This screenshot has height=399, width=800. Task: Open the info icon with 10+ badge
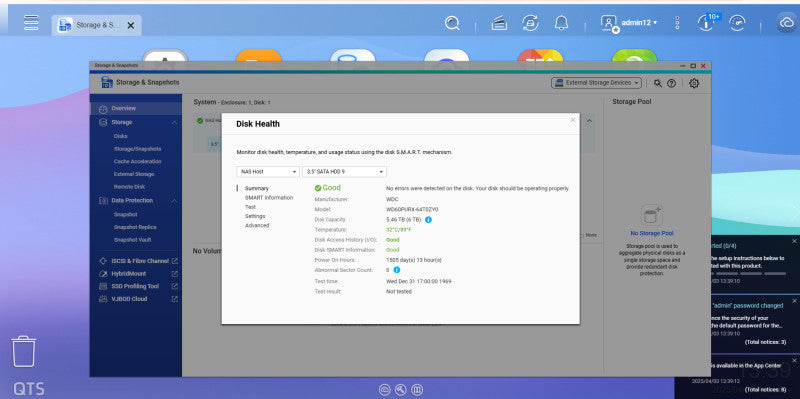tap(707, 22)
